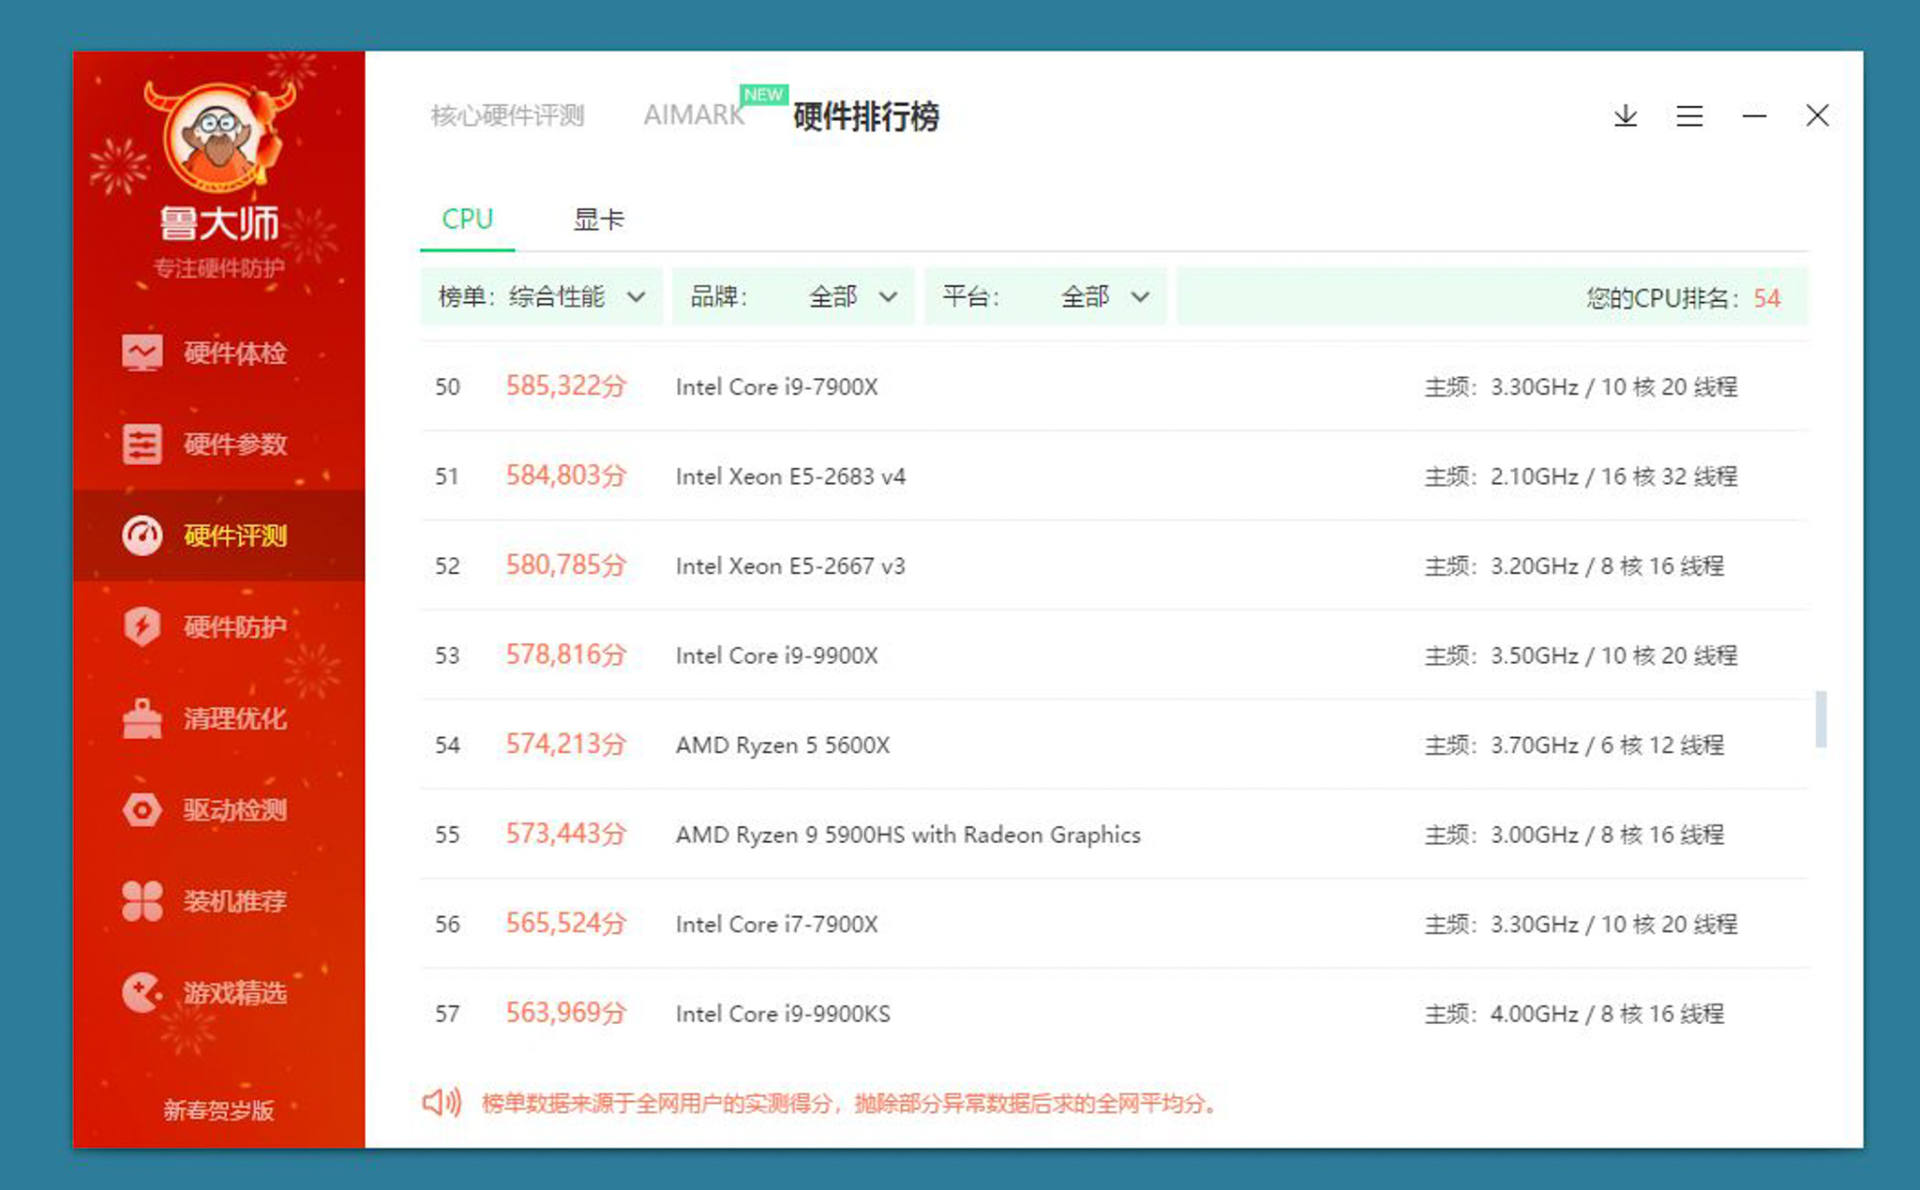Viewport: 1920px width, 1190px height.
Task: Open 游戏精选 in the sidebar
Action: click(x=219, y=992)
